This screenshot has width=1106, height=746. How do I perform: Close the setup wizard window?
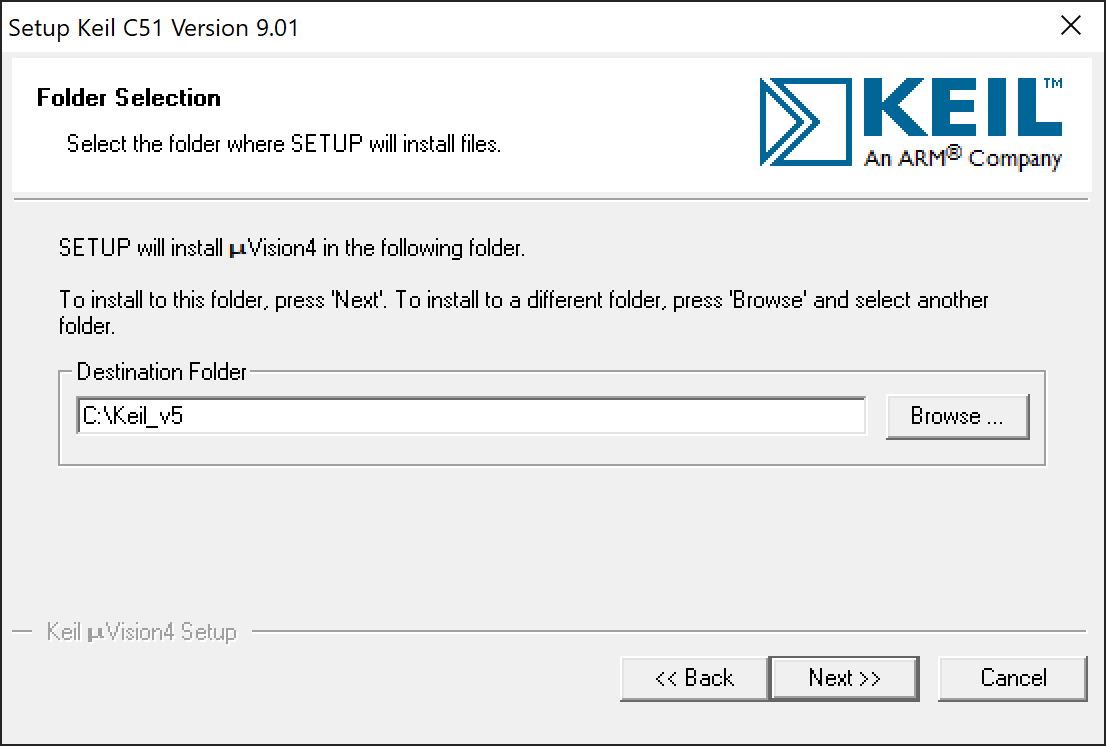coord(1071,26)
